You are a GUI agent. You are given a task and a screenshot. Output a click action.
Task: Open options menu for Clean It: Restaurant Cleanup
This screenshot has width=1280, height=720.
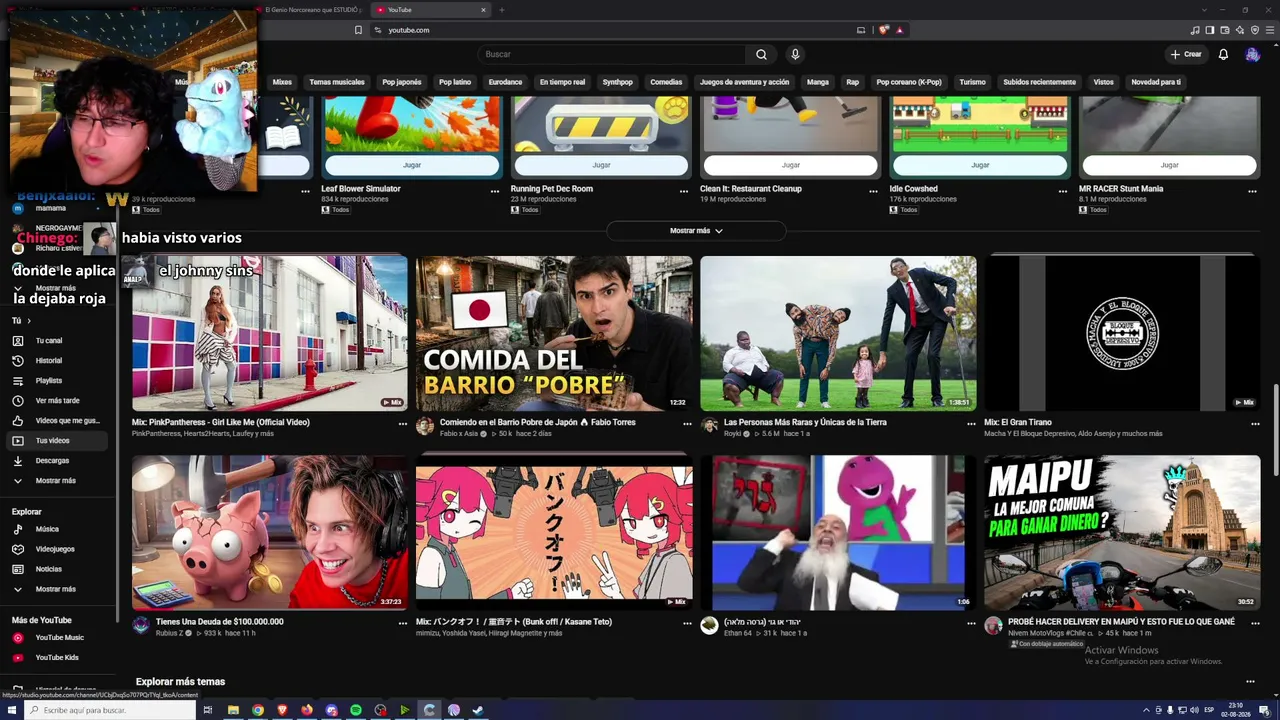click(874, 191)
